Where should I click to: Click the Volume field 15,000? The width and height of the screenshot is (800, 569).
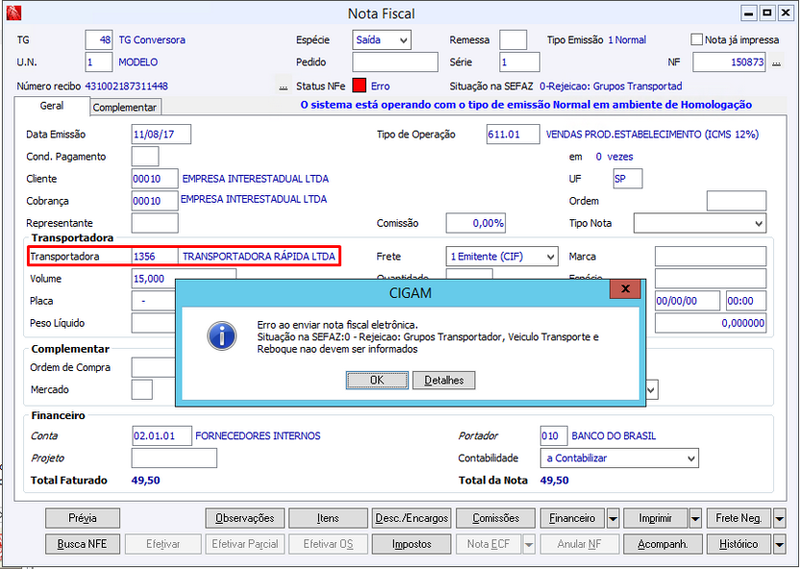(x=184, y=279)
